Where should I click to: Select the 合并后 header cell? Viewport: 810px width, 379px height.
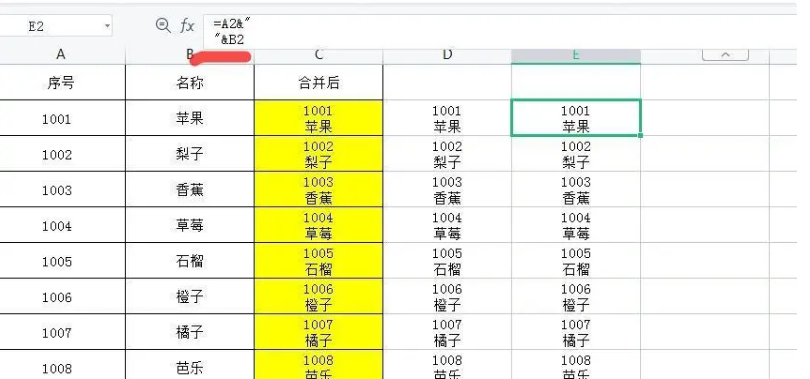(319, 82)
